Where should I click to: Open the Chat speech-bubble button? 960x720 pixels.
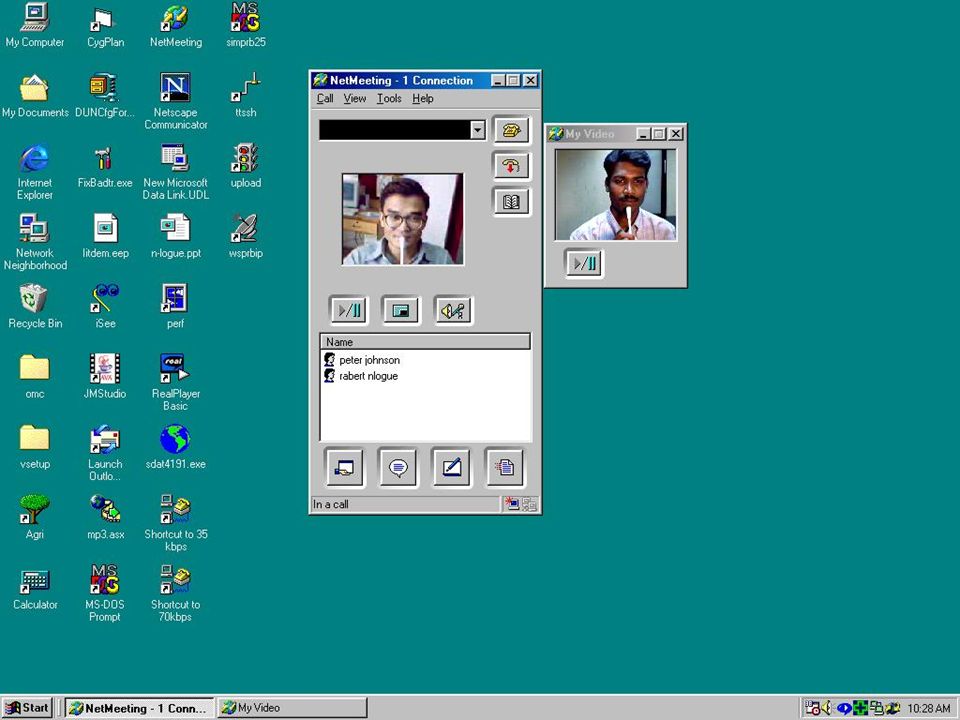click(x=398, y=468)
